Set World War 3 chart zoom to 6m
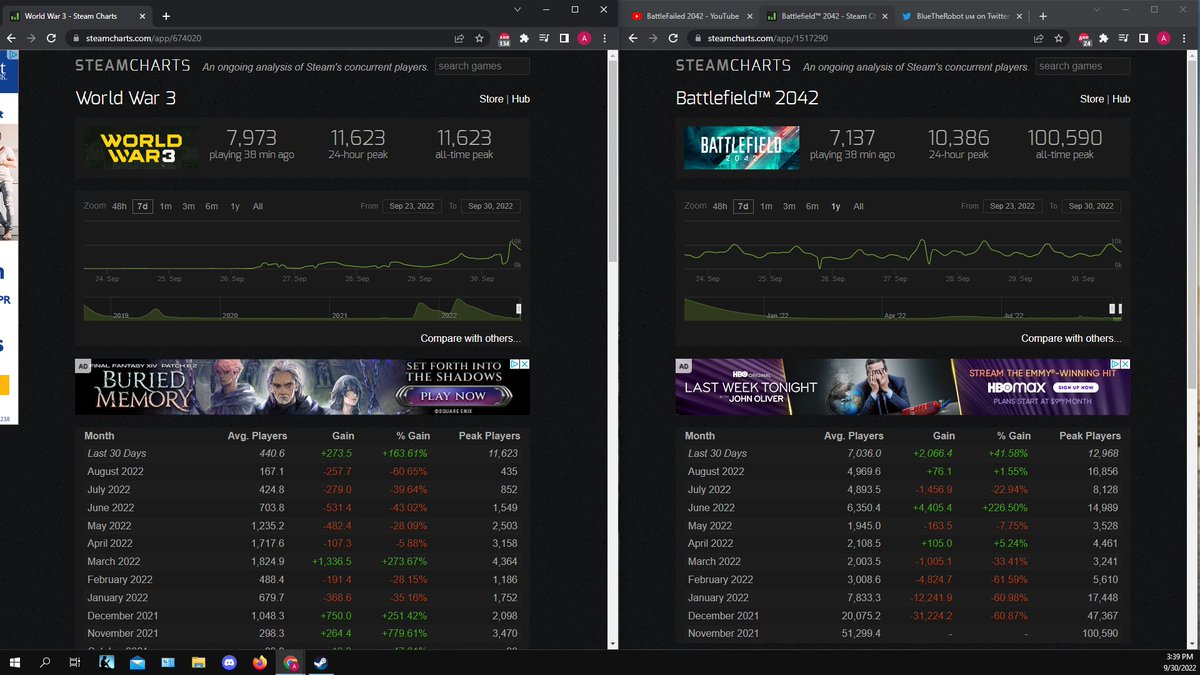 [212, 206]
